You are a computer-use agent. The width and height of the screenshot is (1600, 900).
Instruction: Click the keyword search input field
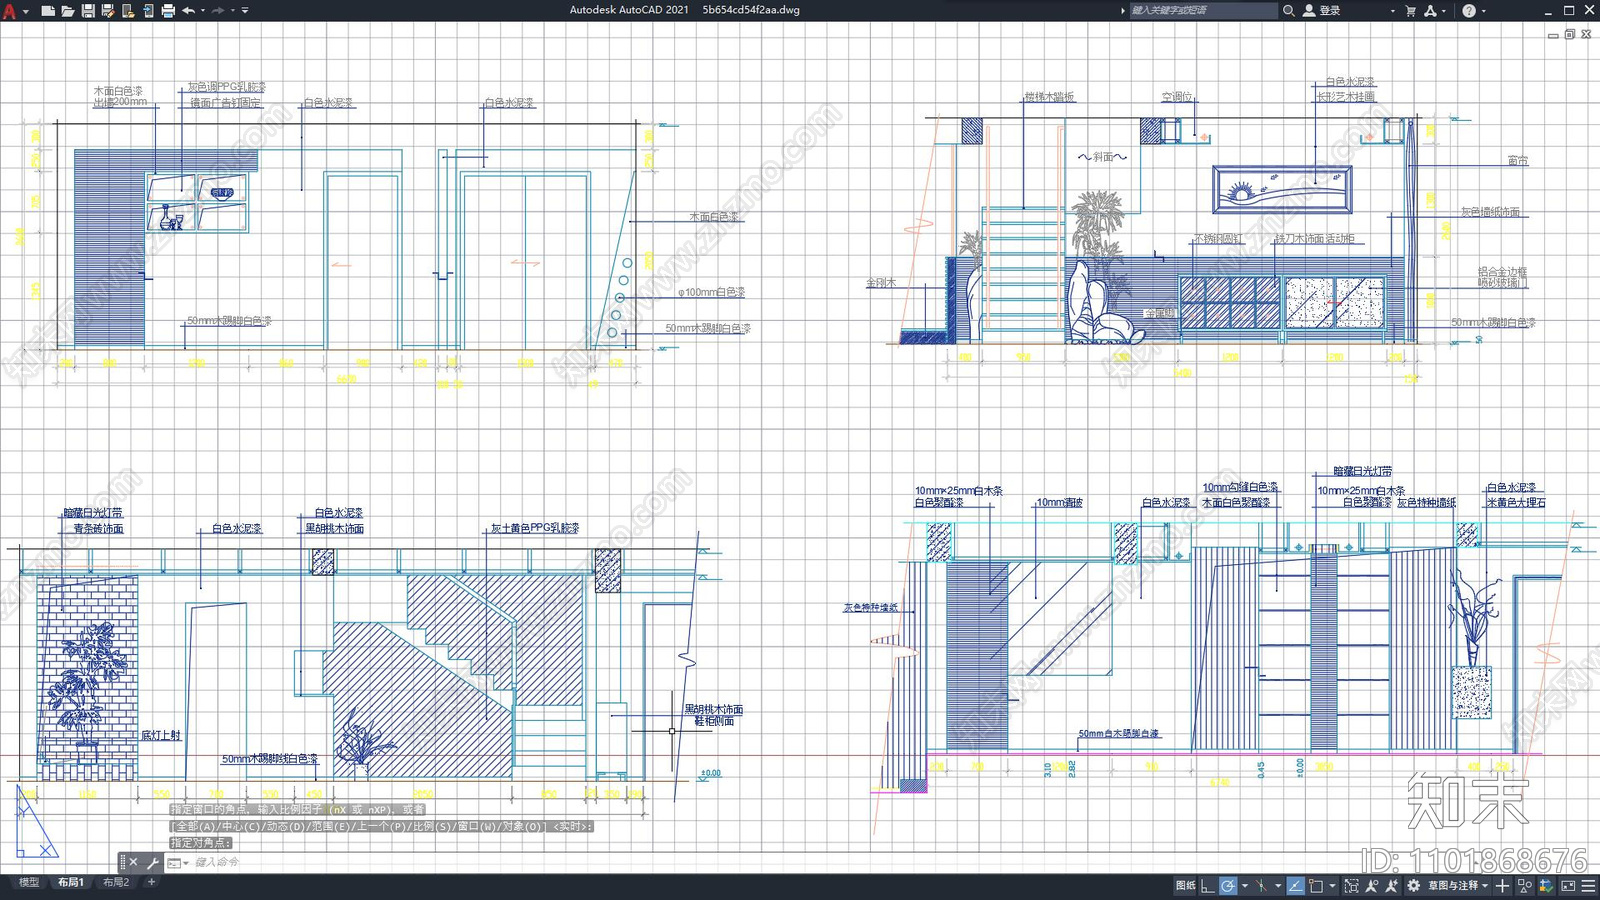(1203, 10)
